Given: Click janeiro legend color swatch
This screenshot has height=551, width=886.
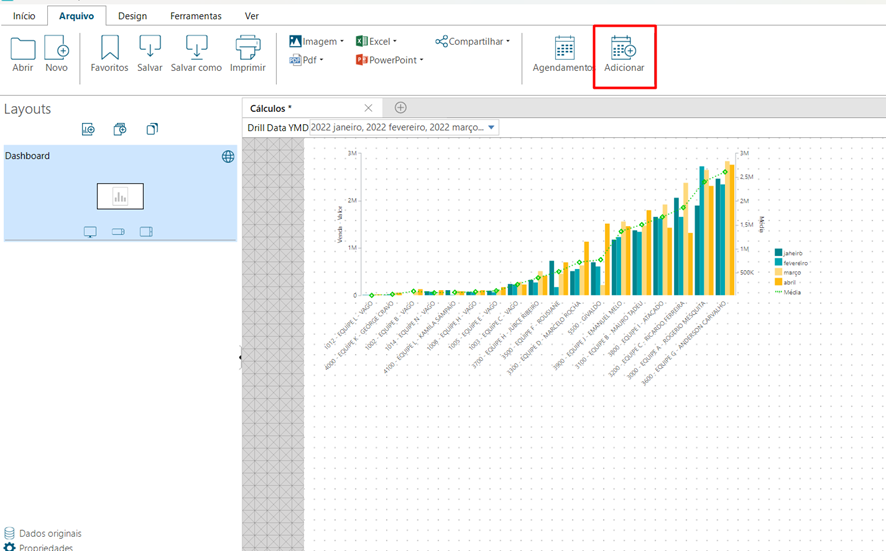Looking at the screenshot, I should [x=778, y=253].
